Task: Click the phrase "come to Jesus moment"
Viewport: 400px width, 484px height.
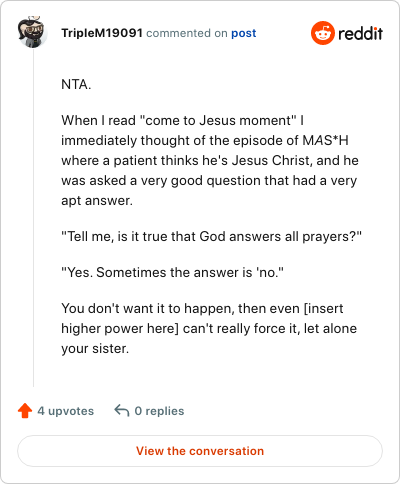Action: click(x=218, y=120)
